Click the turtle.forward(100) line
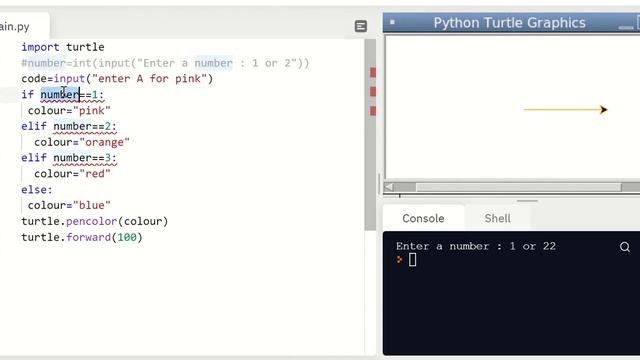640x360 pixels. click(82, 237)
